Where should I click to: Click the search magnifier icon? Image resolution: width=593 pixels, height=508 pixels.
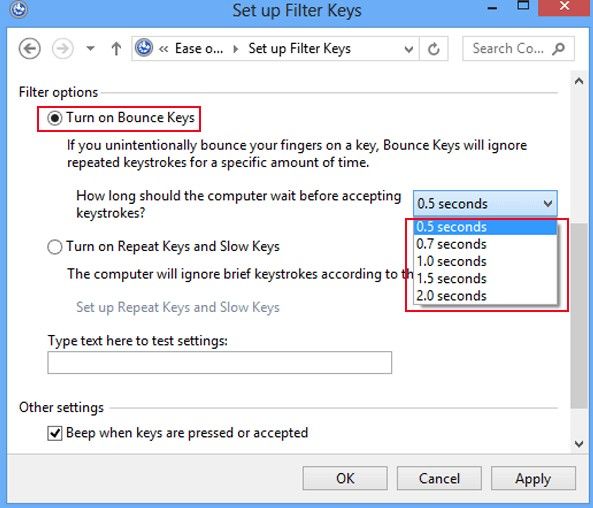(558, 49)
